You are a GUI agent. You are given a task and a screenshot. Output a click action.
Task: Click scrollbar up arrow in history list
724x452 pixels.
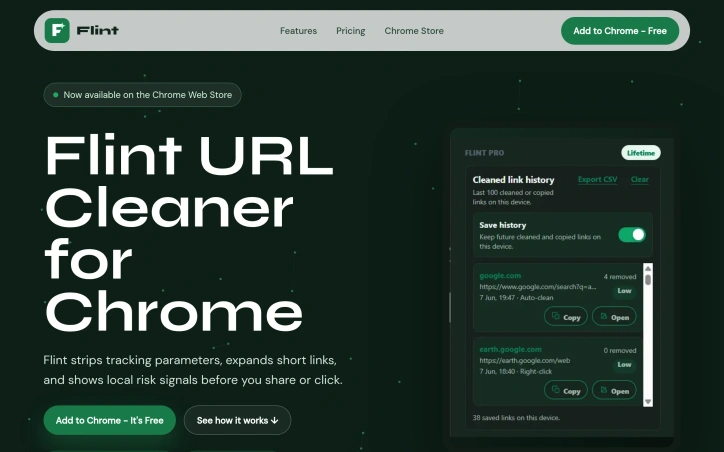pyautogui.click(x=648, y=269)
